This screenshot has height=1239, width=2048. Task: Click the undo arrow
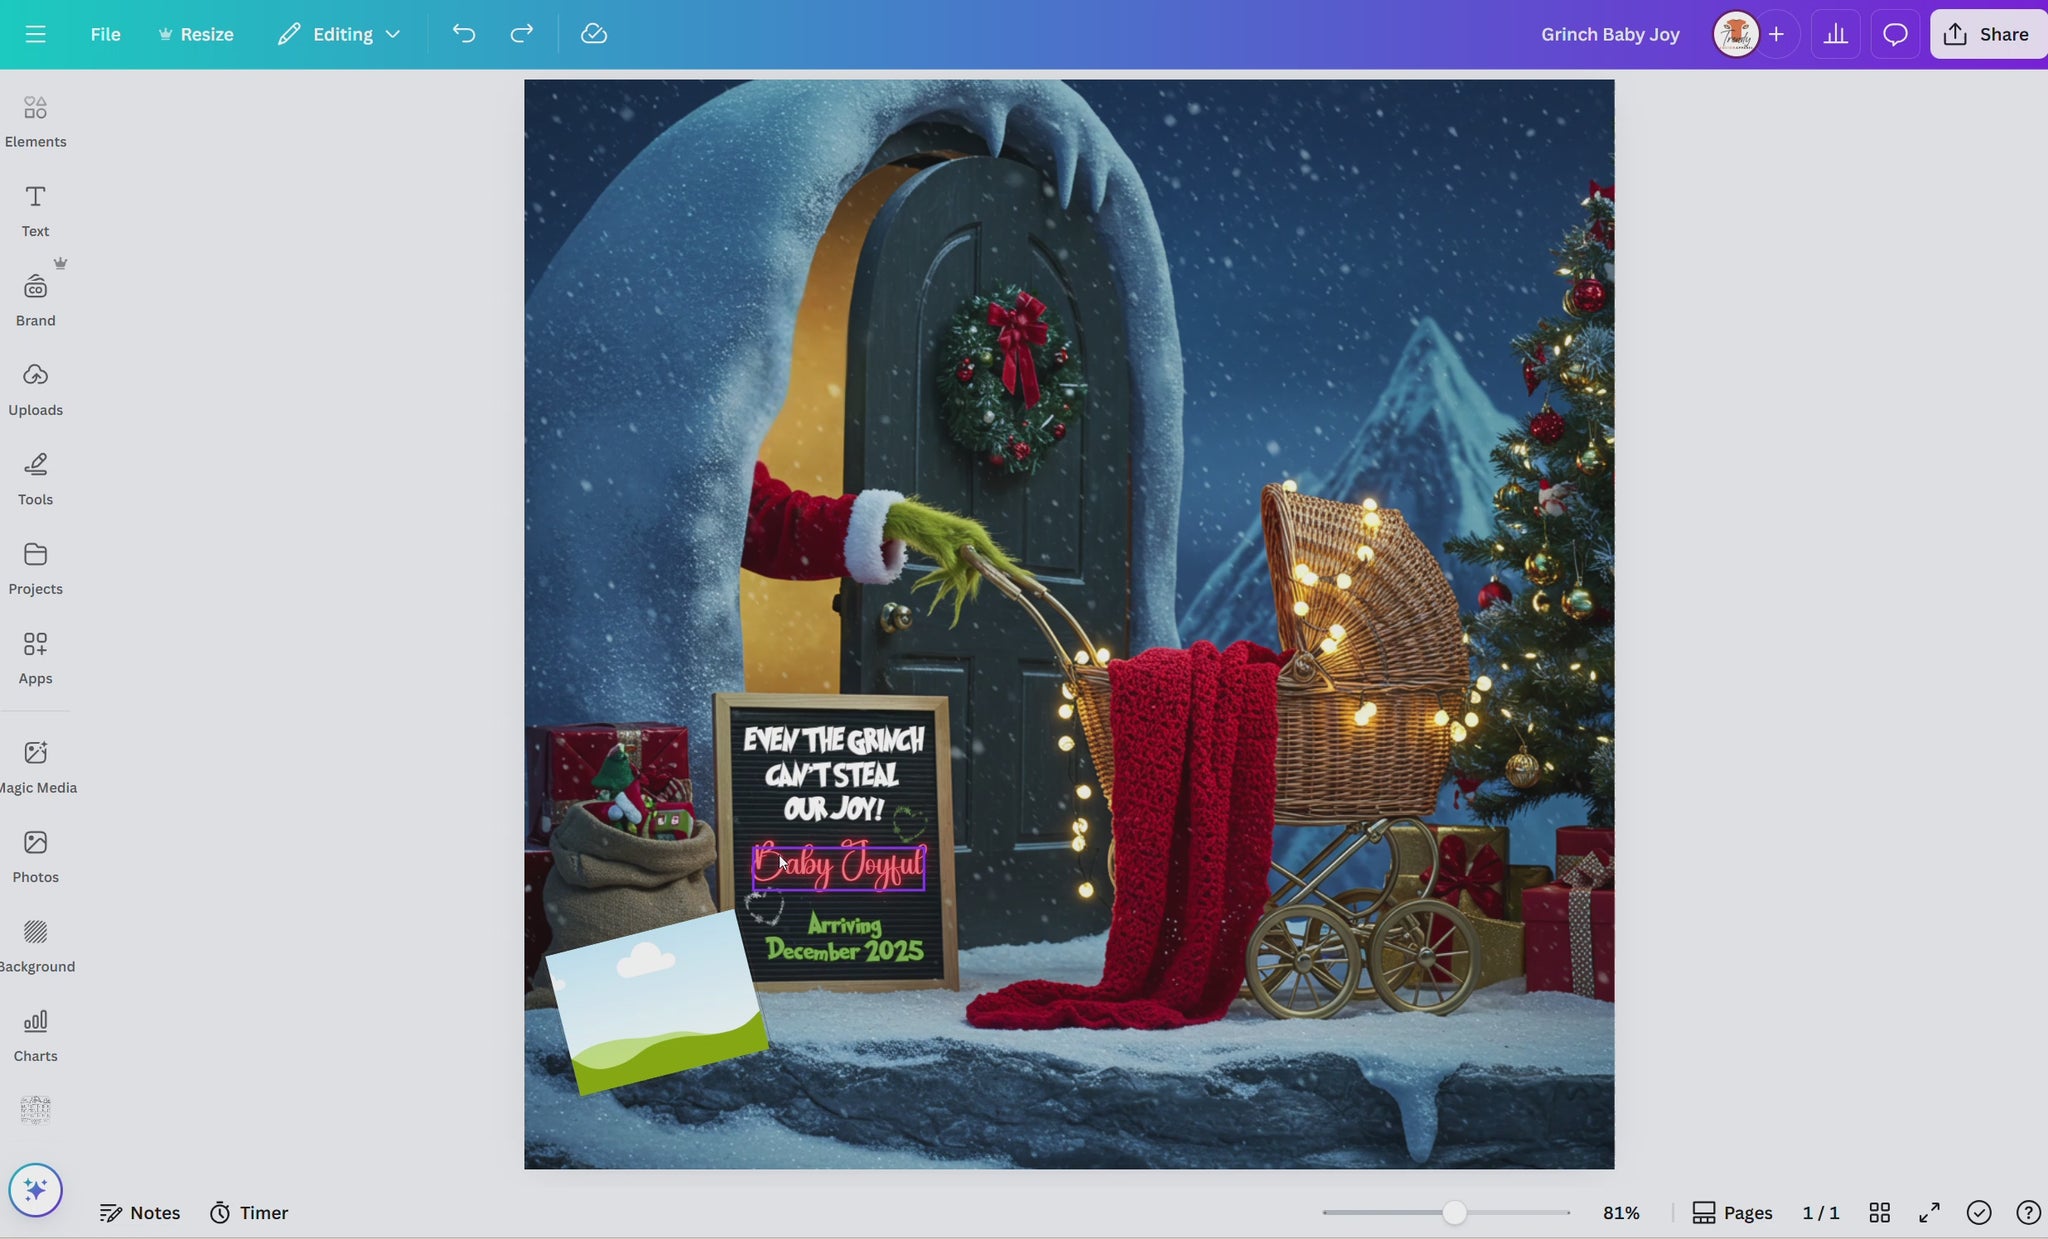463,34
